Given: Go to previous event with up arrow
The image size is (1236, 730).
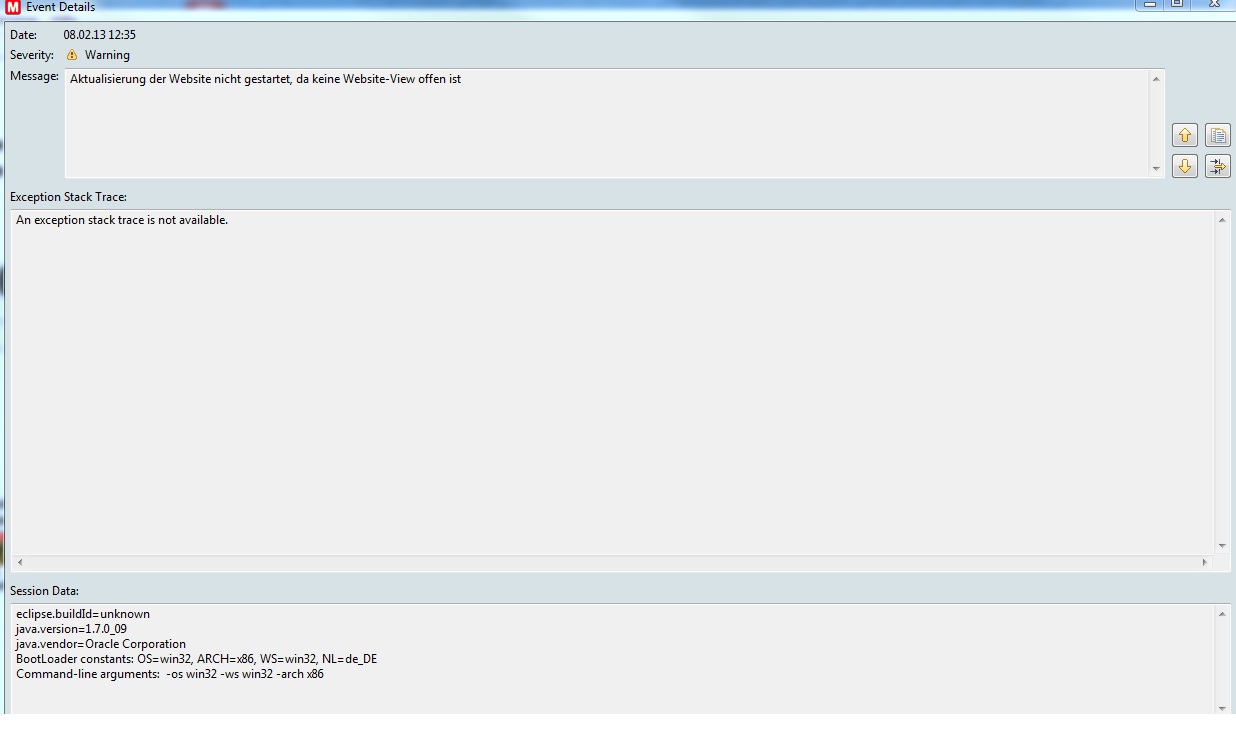Looking at the screenshot, I should click(1185, 135).
